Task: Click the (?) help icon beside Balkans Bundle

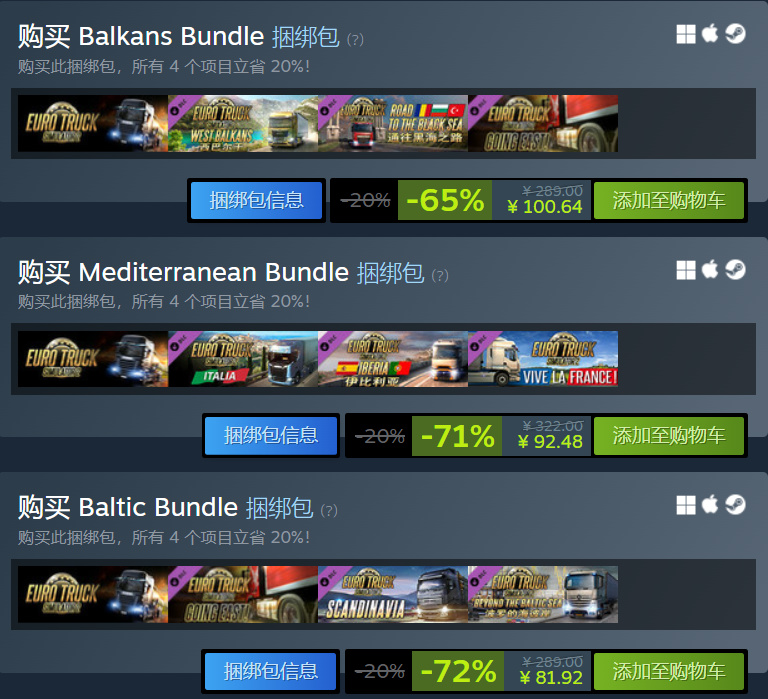Action: 355,39
